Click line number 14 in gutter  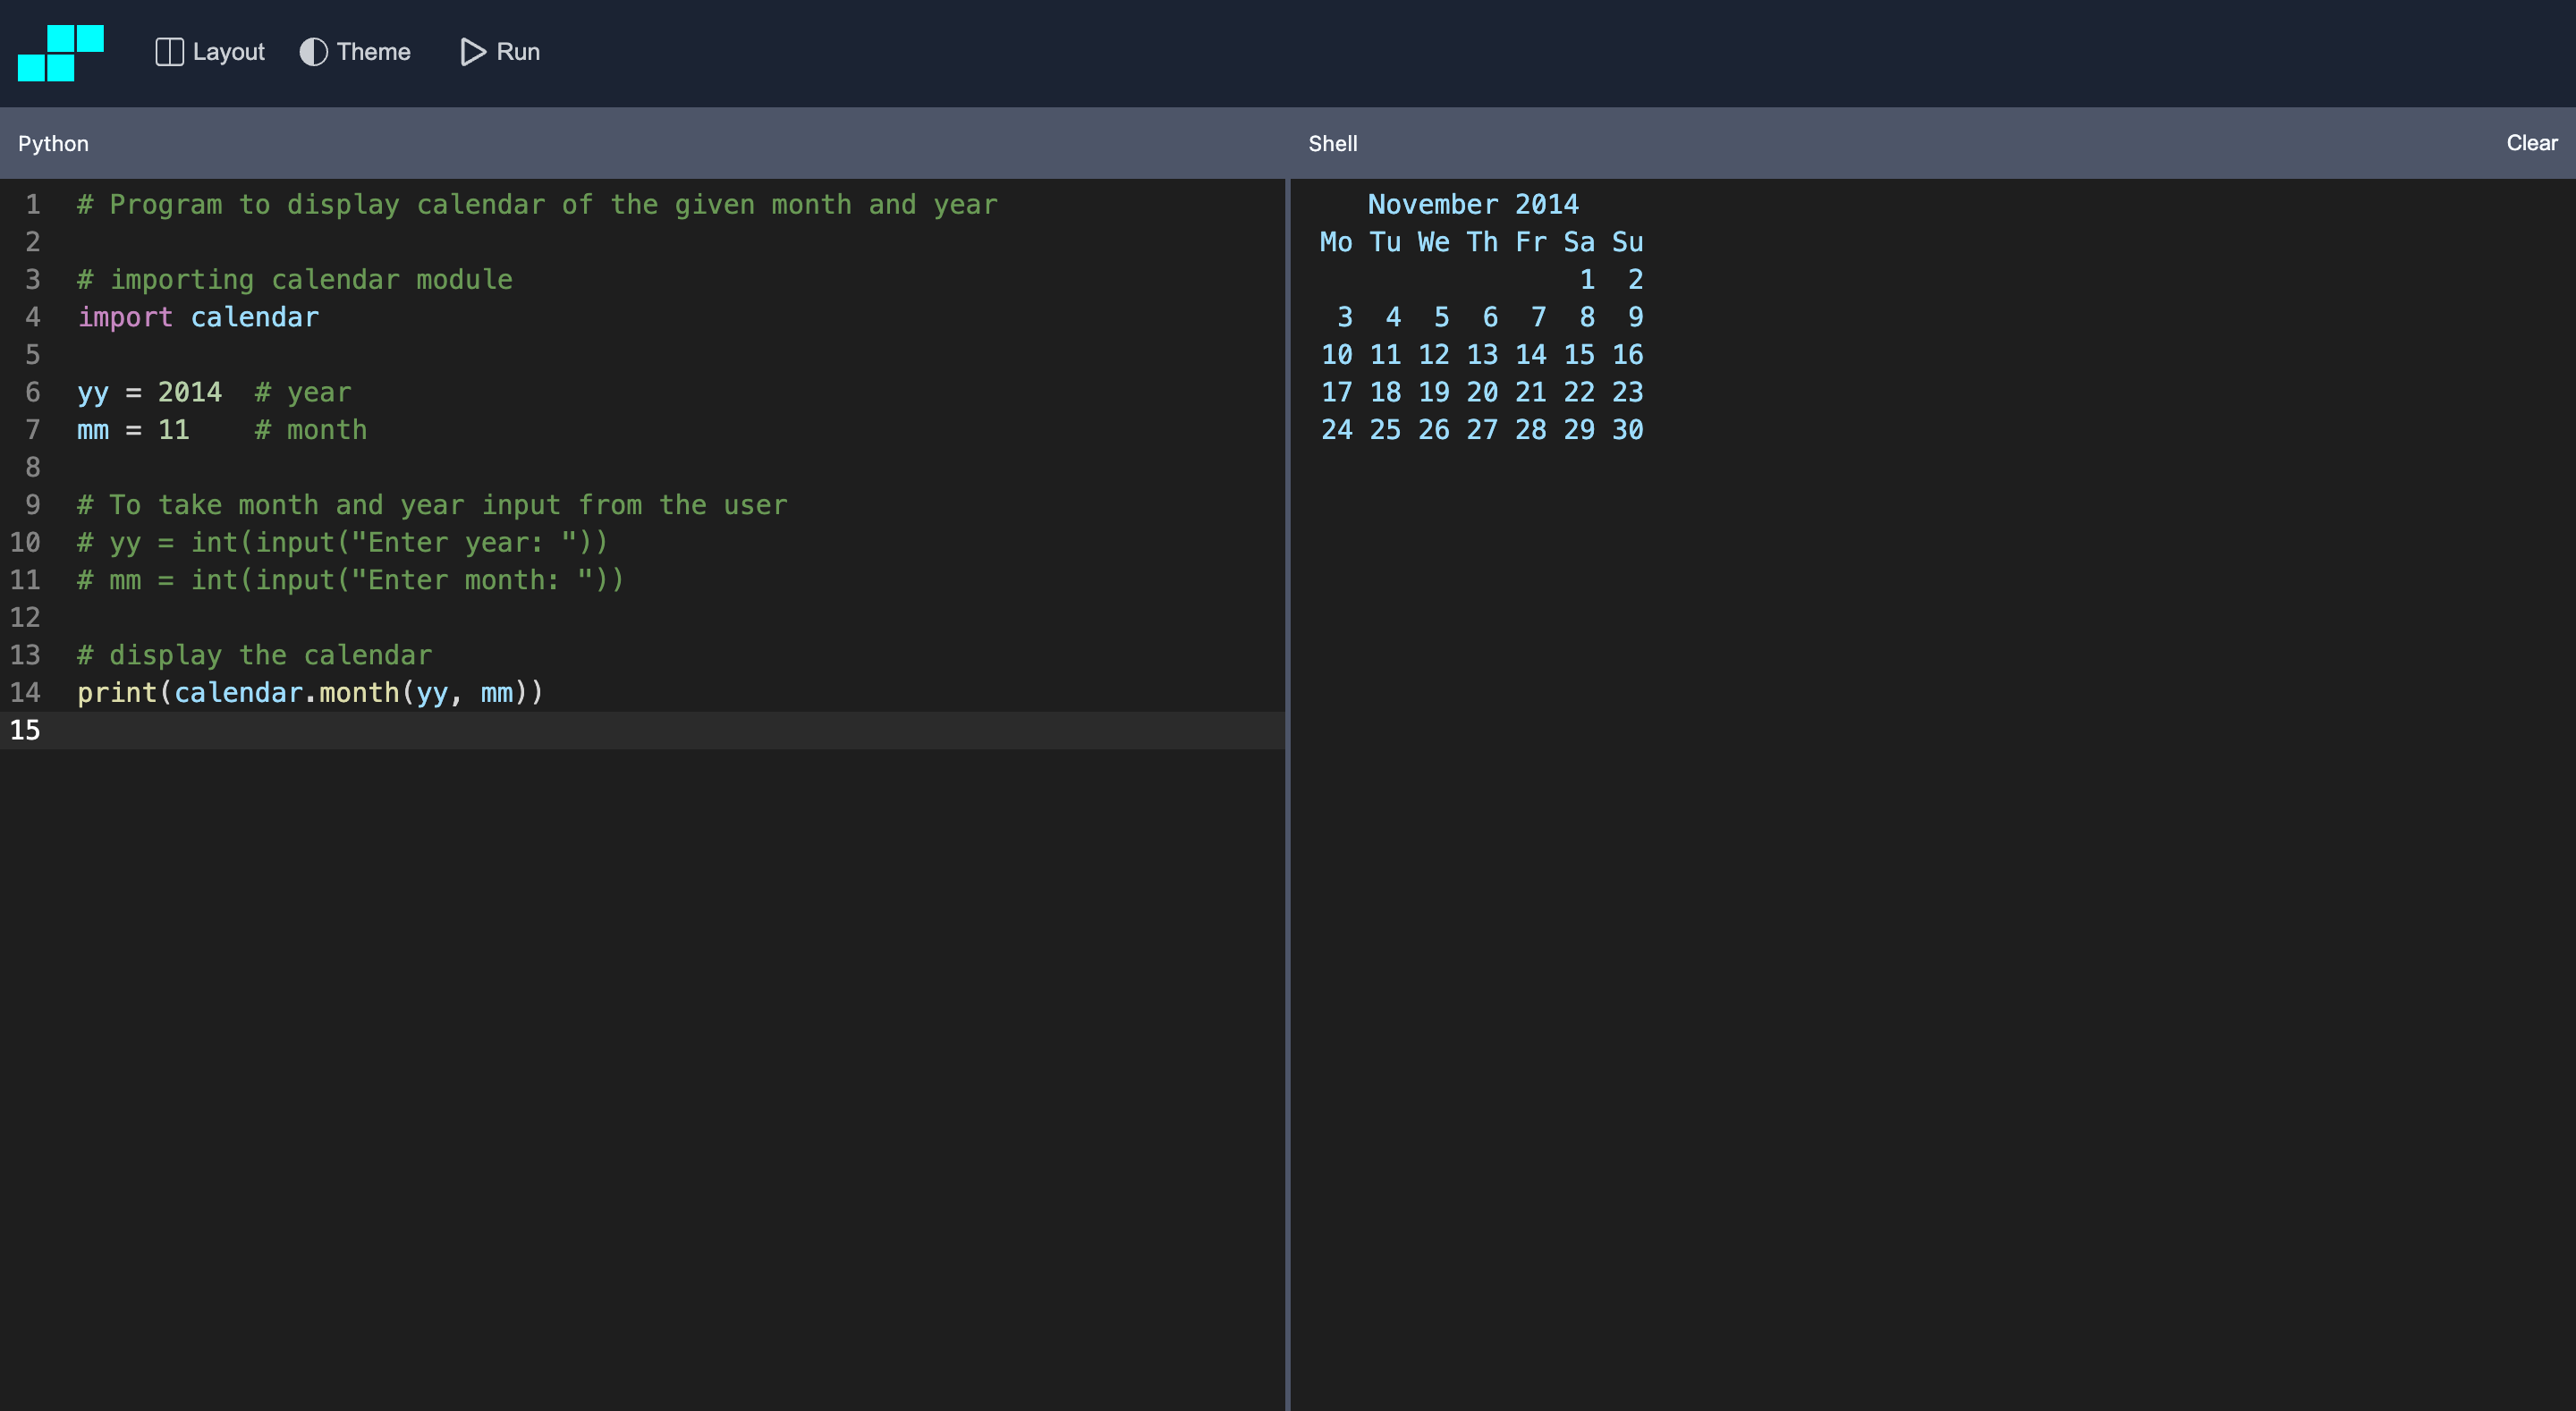point(25,692)
